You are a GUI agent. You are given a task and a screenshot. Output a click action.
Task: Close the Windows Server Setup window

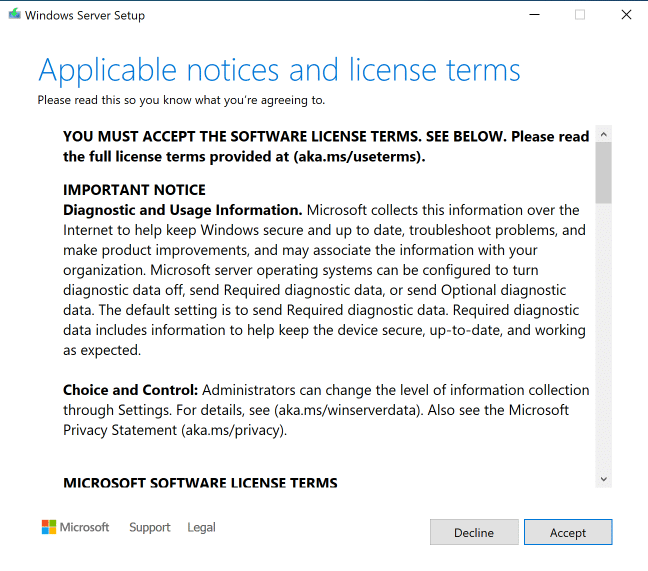626,15
